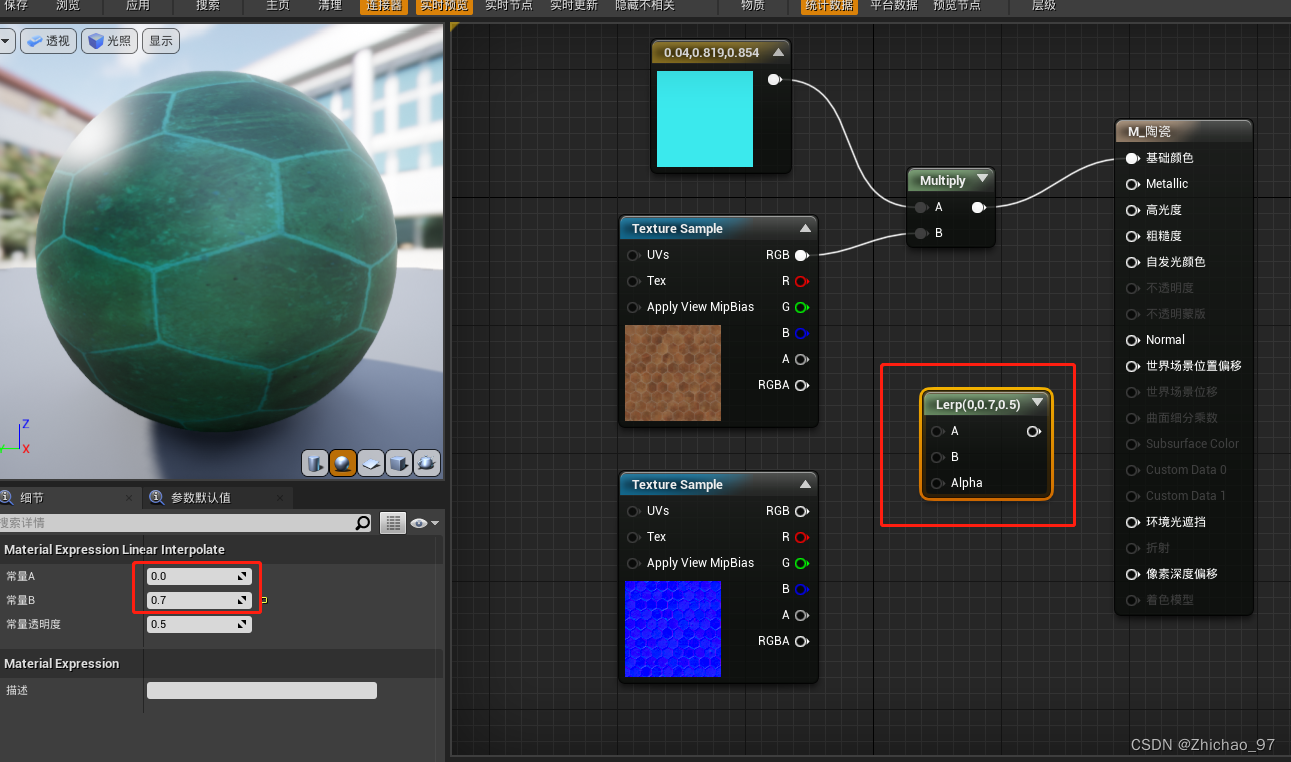Click the 应用 (Apply) toolbar icon
The image size is (1291, 762).
pos(139,7)
